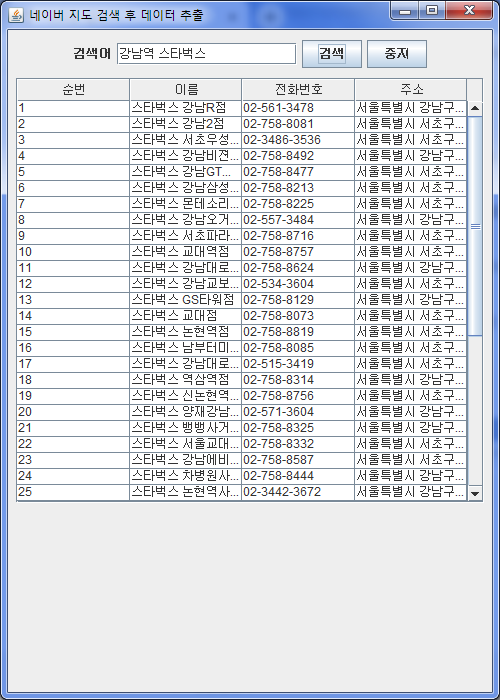The width and height of the screenshot is (500, 700).
Task: Click scrollbar down arrow of results table
Action: point(475,493)
